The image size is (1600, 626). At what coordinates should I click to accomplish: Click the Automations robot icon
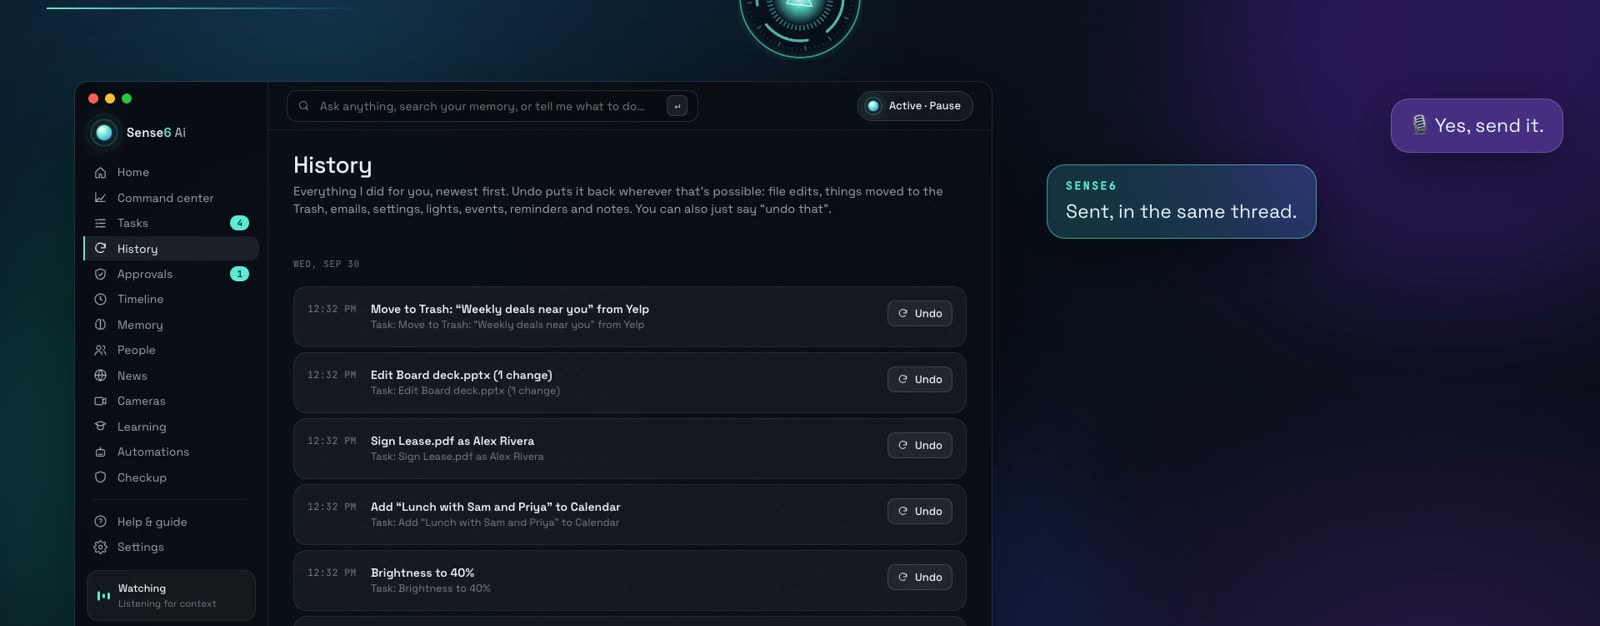100,452
